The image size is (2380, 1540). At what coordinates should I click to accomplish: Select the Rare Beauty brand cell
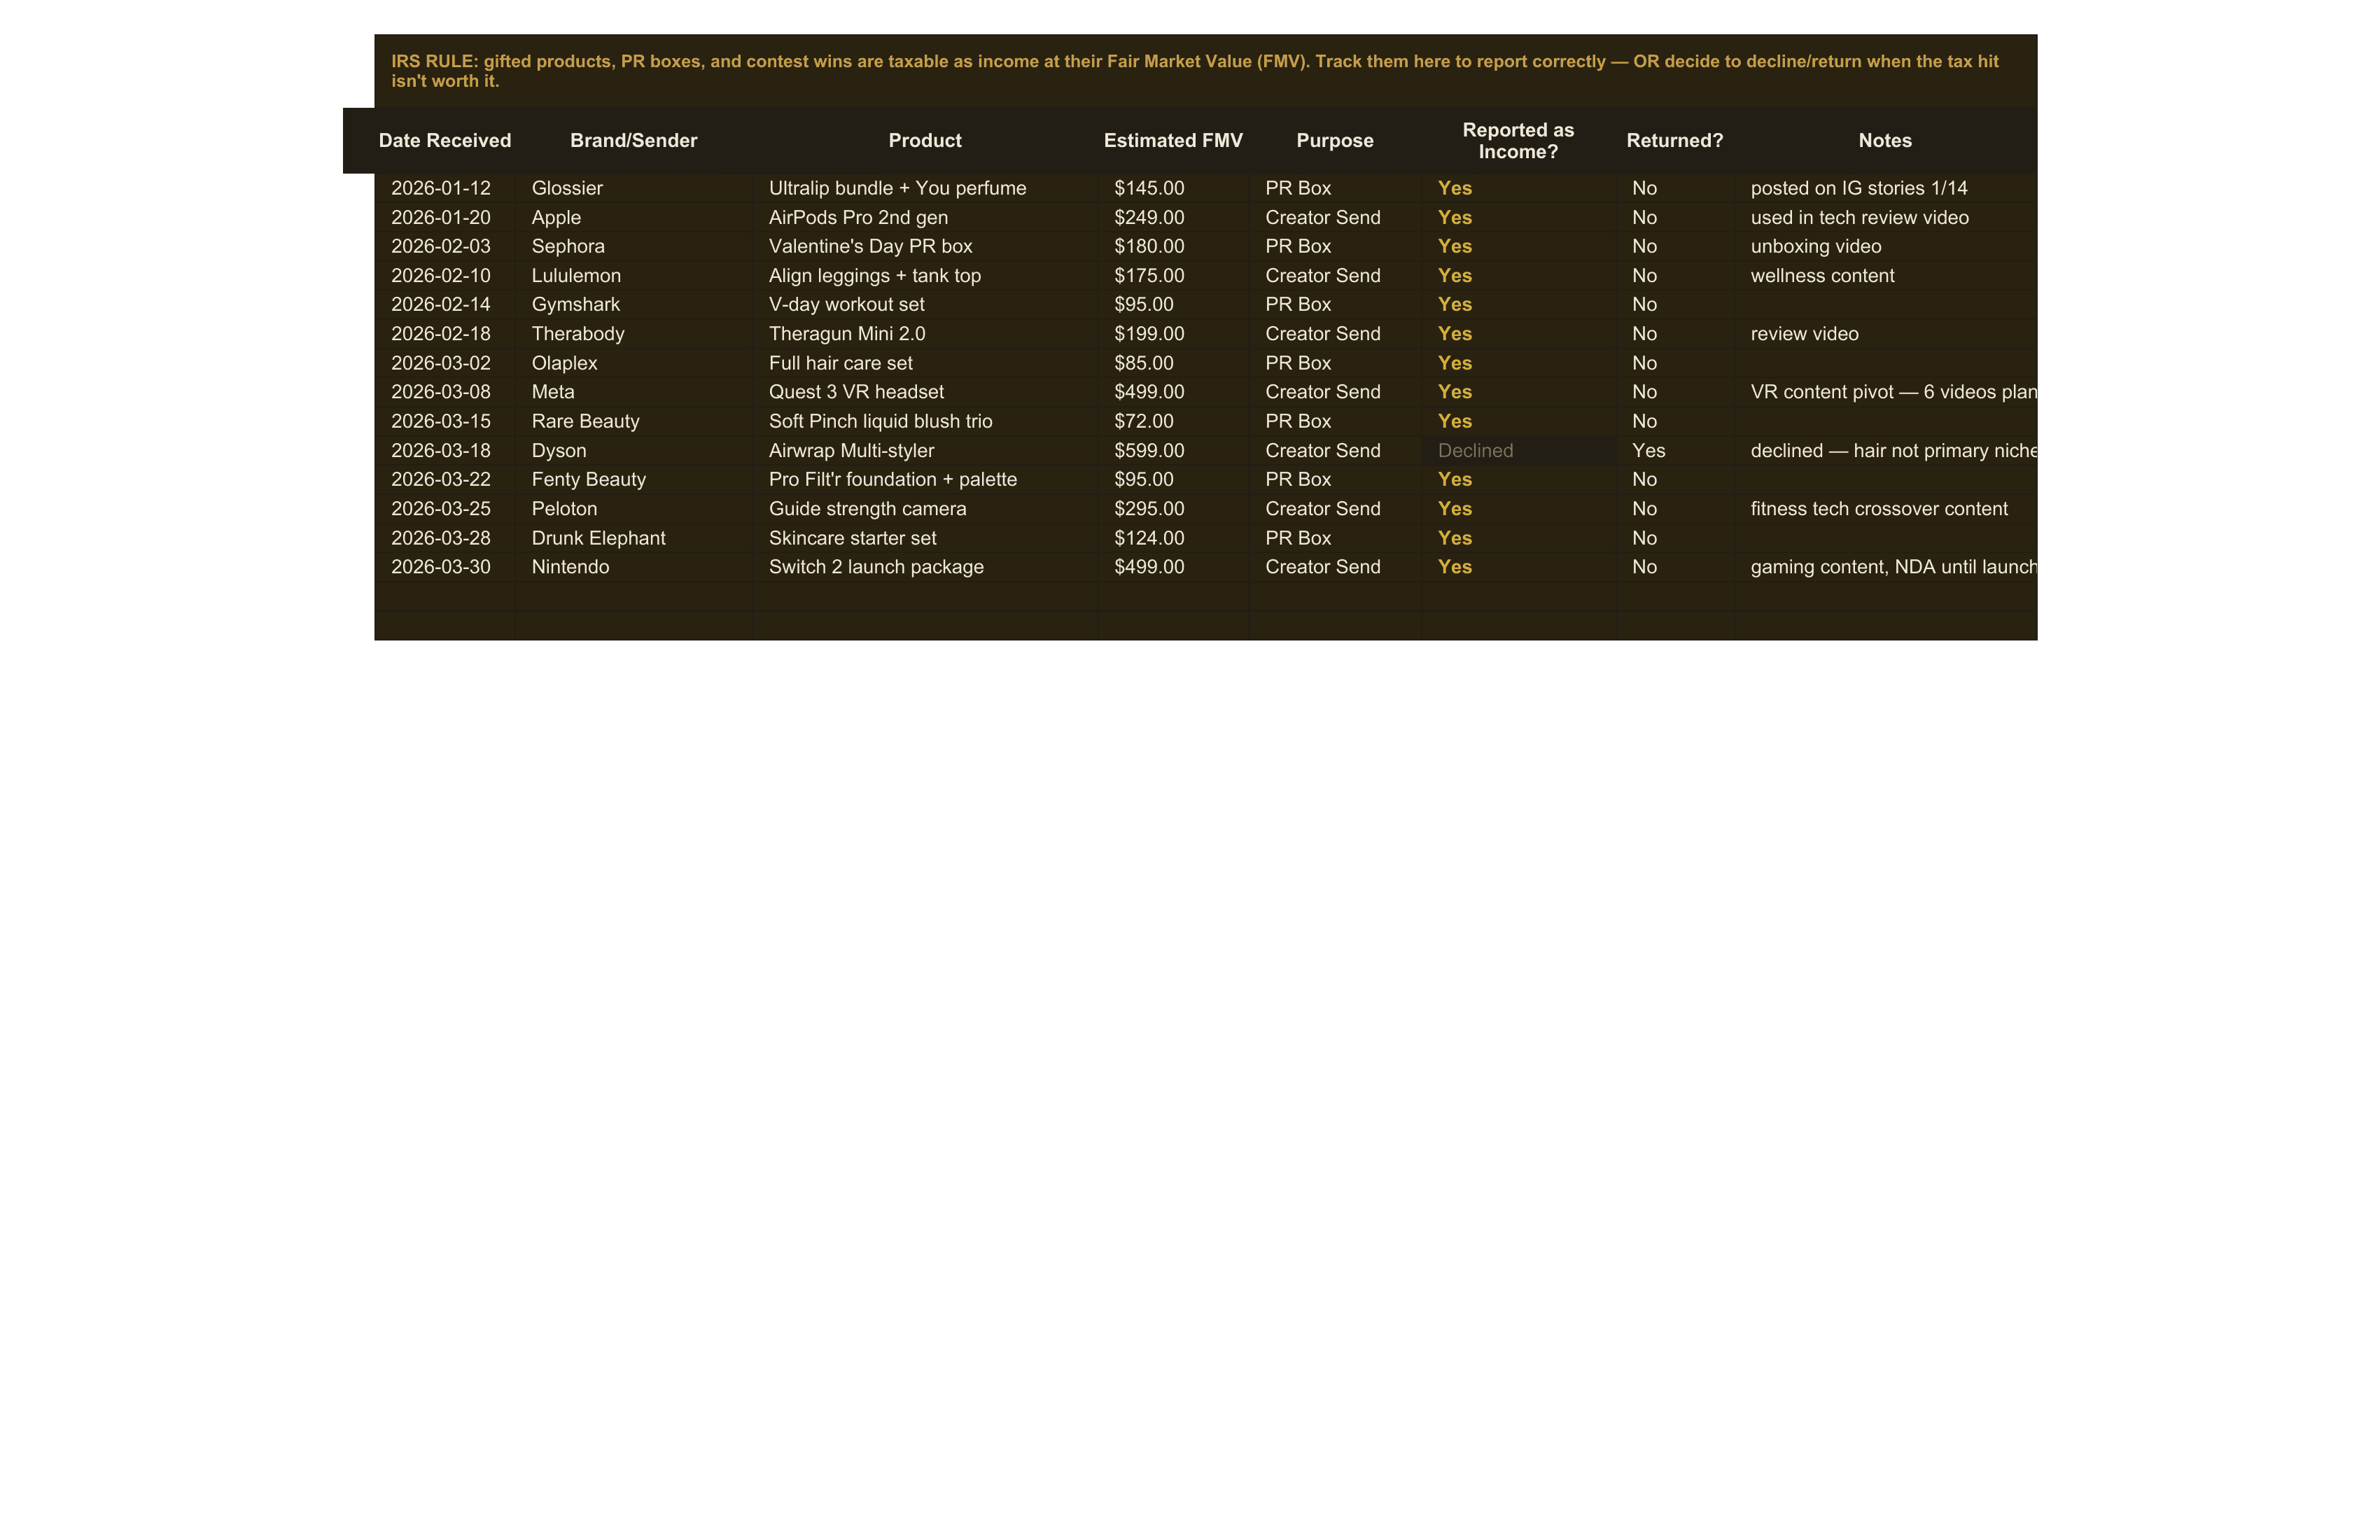click(x=633, y=421)
